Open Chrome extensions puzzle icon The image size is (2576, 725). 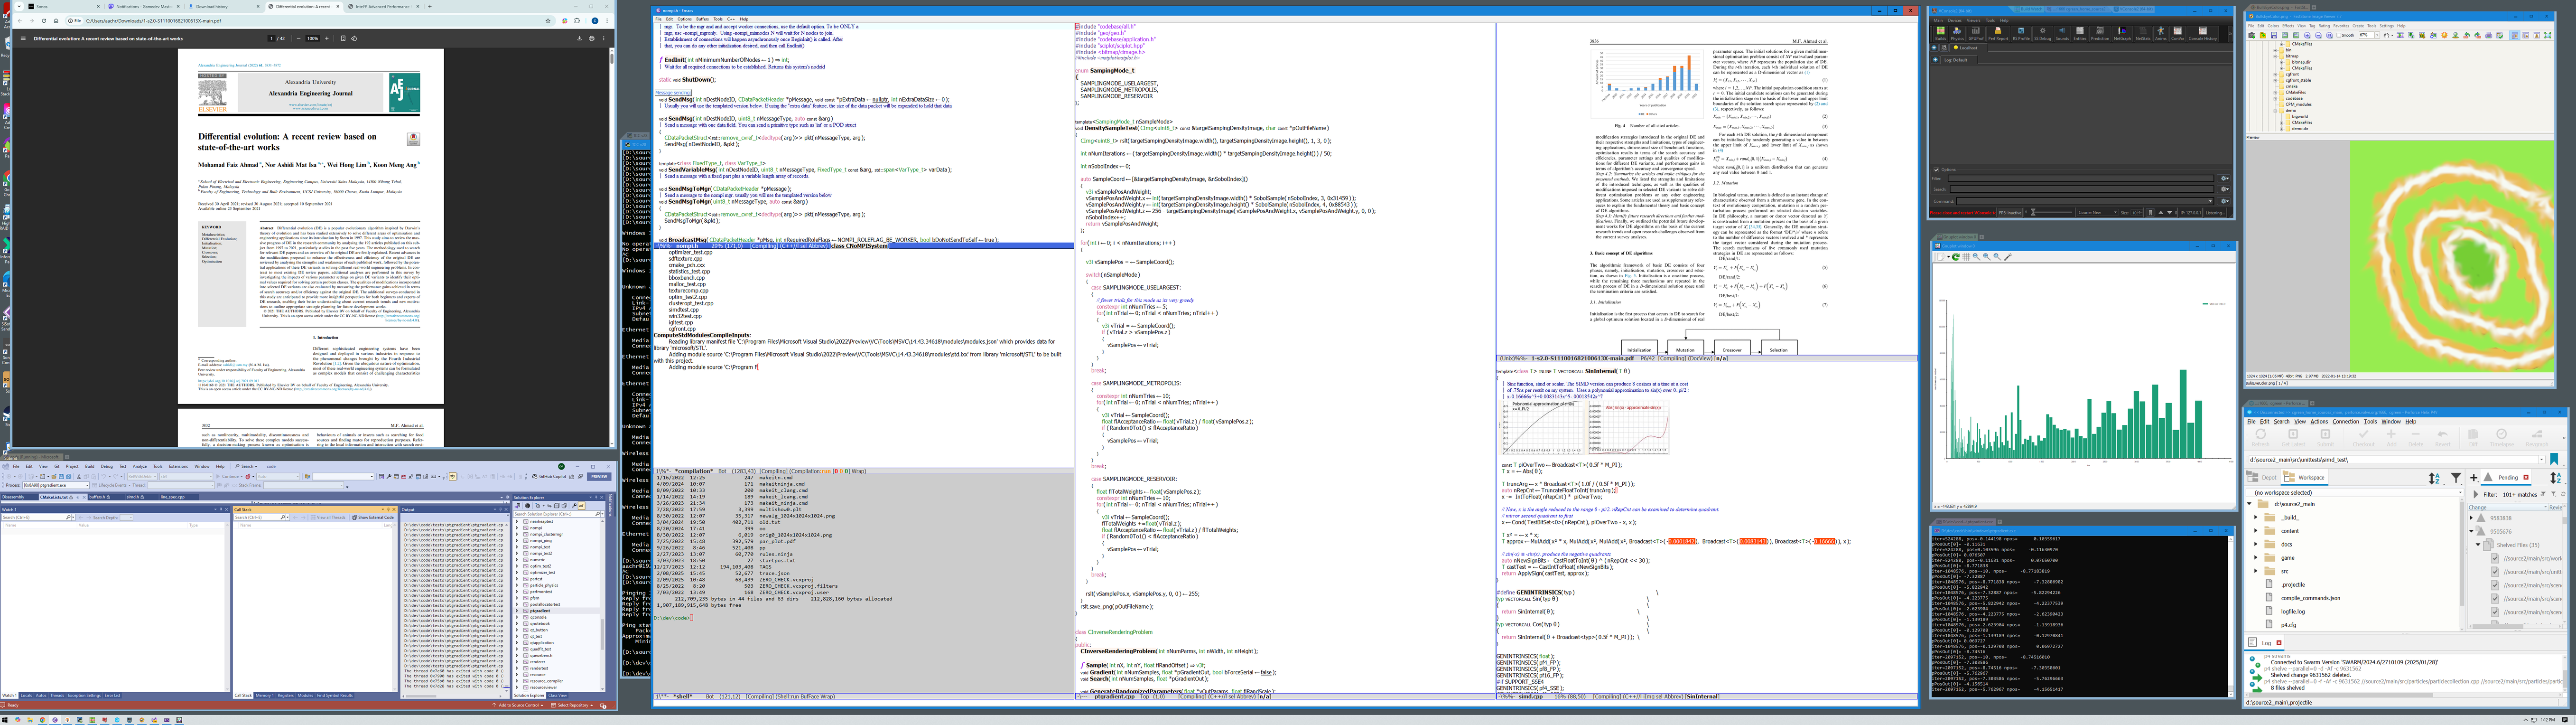coord(577,21)
